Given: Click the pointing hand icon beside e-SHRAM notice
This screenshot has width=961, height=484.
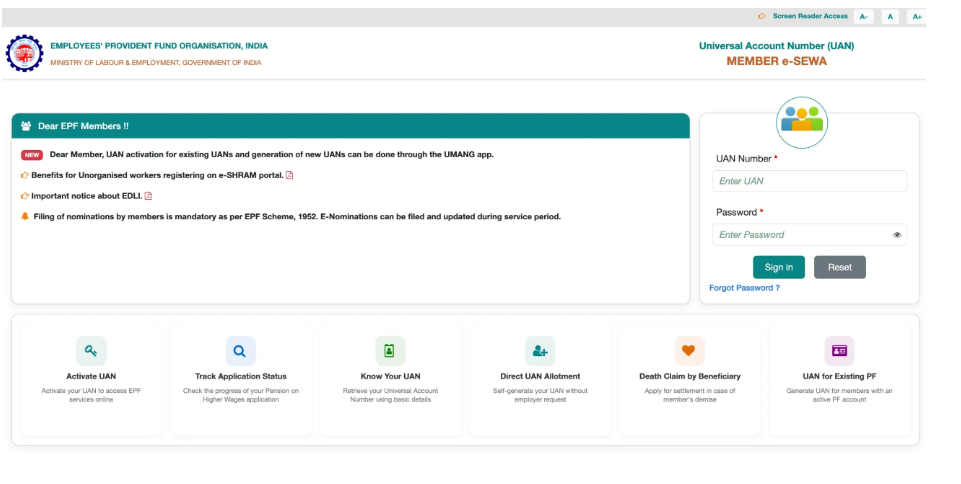Looking at the screenshot, I should point(25,175).
